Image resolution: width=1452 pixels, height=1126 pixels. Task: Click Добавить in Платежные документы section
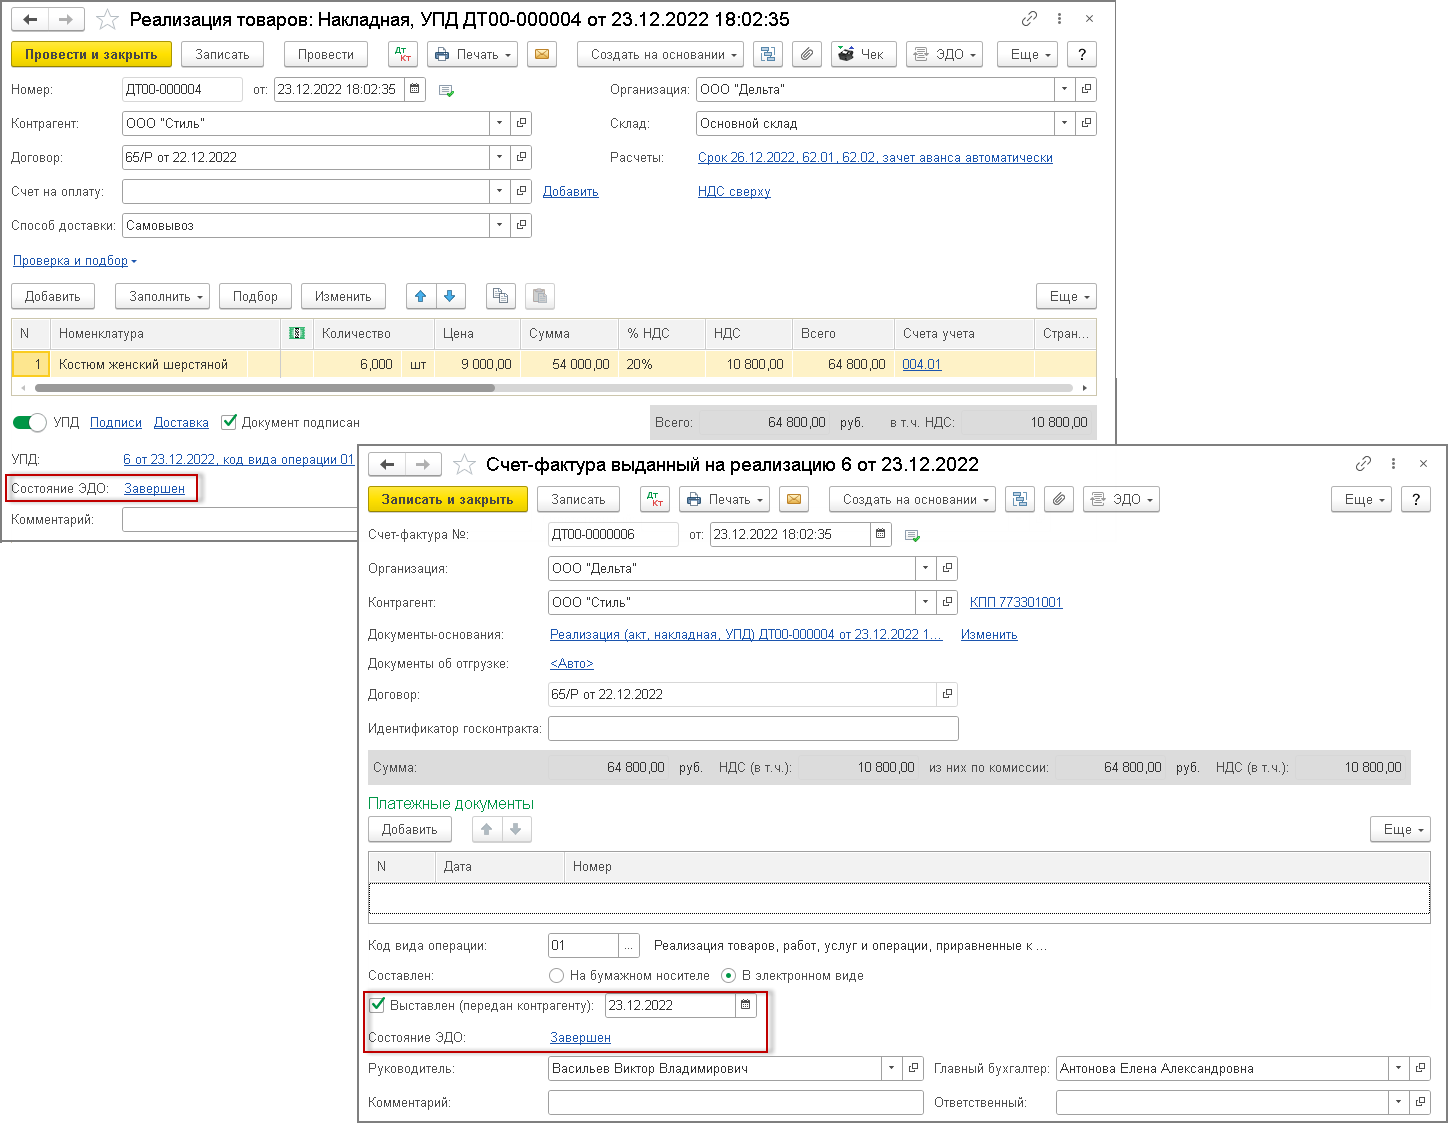(410, 829)
